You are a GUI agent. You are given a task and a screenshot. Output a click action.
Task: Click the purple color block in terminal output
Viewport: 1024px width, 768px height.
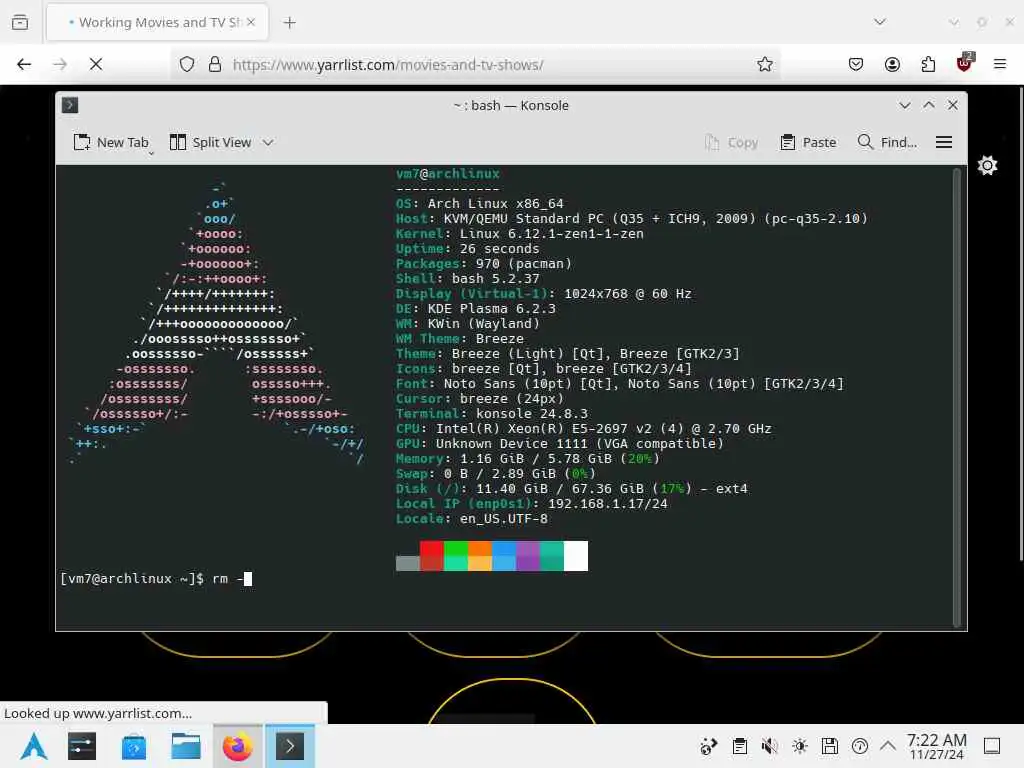click(x=528, y=556)
